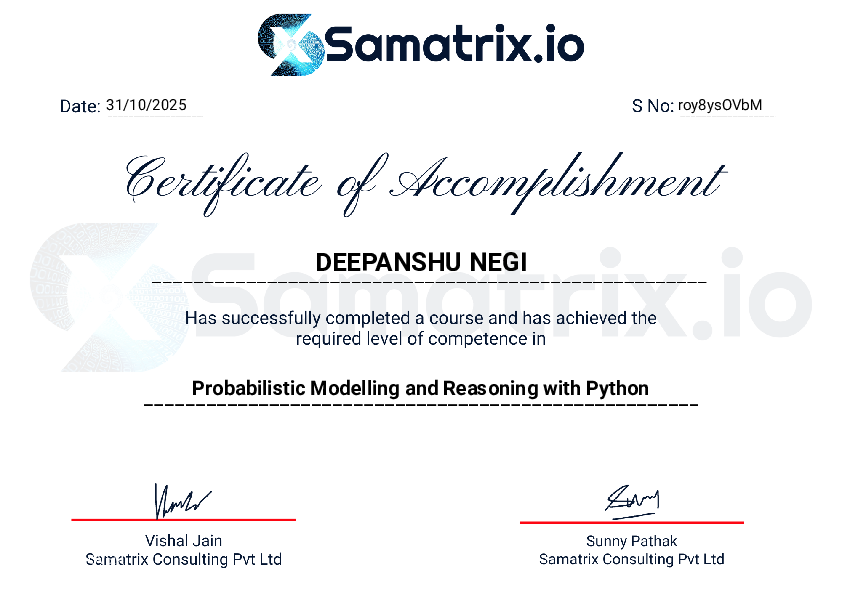Click the red line above Vishal Jain
This screenshot has height=595, width=842.
183,520
